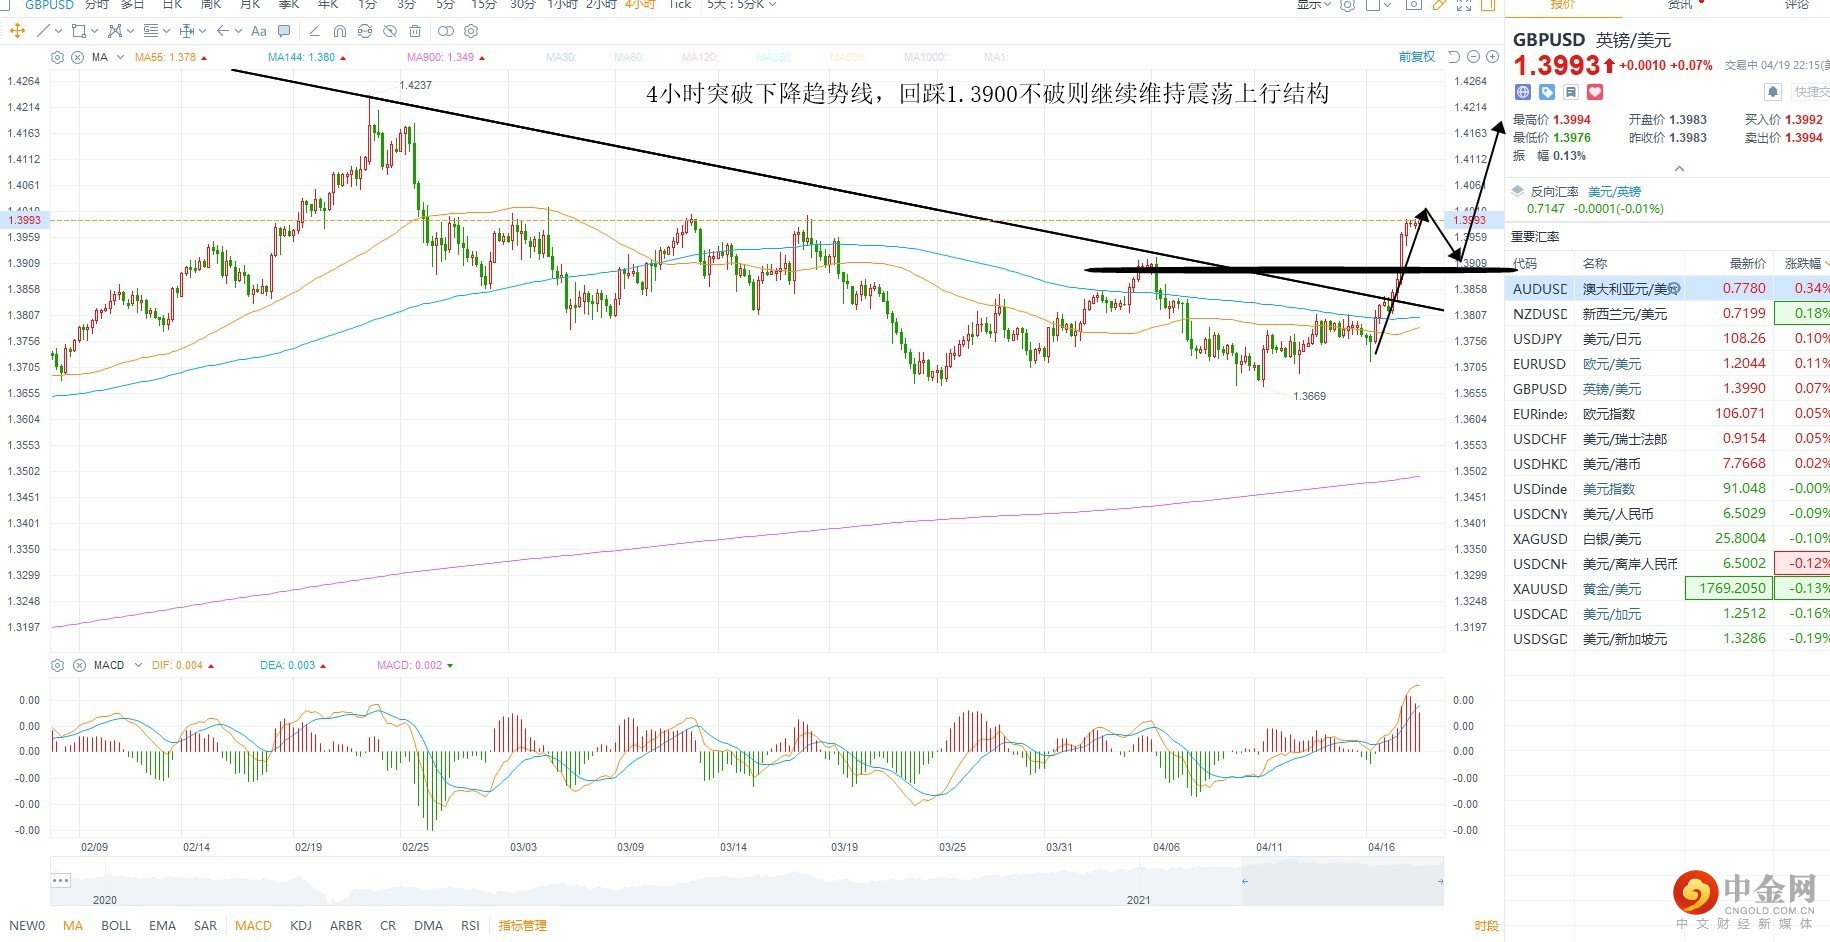1830x942 pixels.
Task: Toggle BOLL indicator at bottom bar
Action: 116,926
